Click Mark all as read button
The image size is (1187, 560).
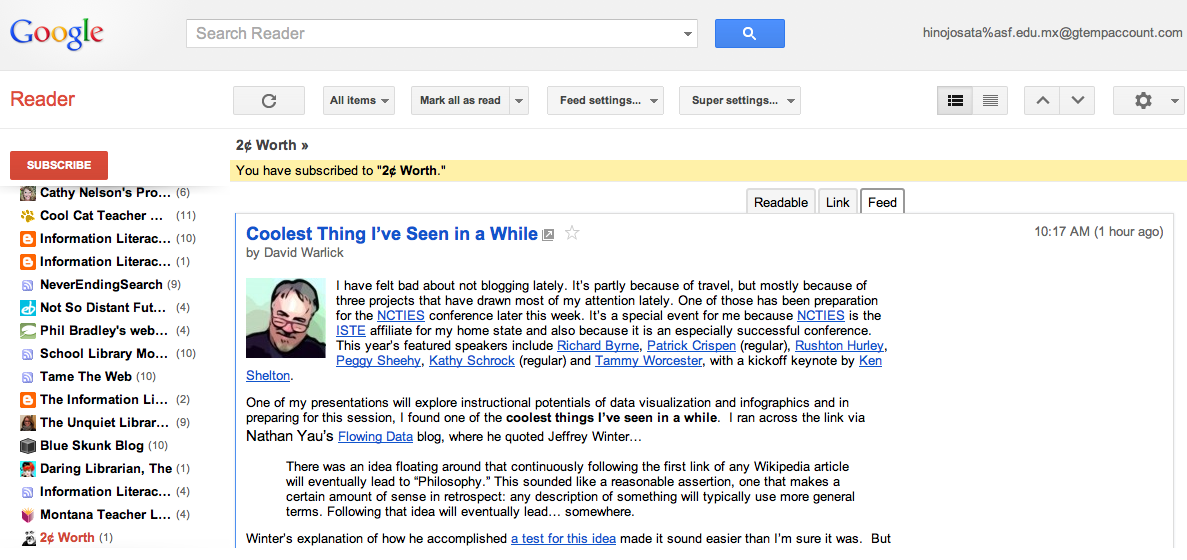tap(460, 101)
